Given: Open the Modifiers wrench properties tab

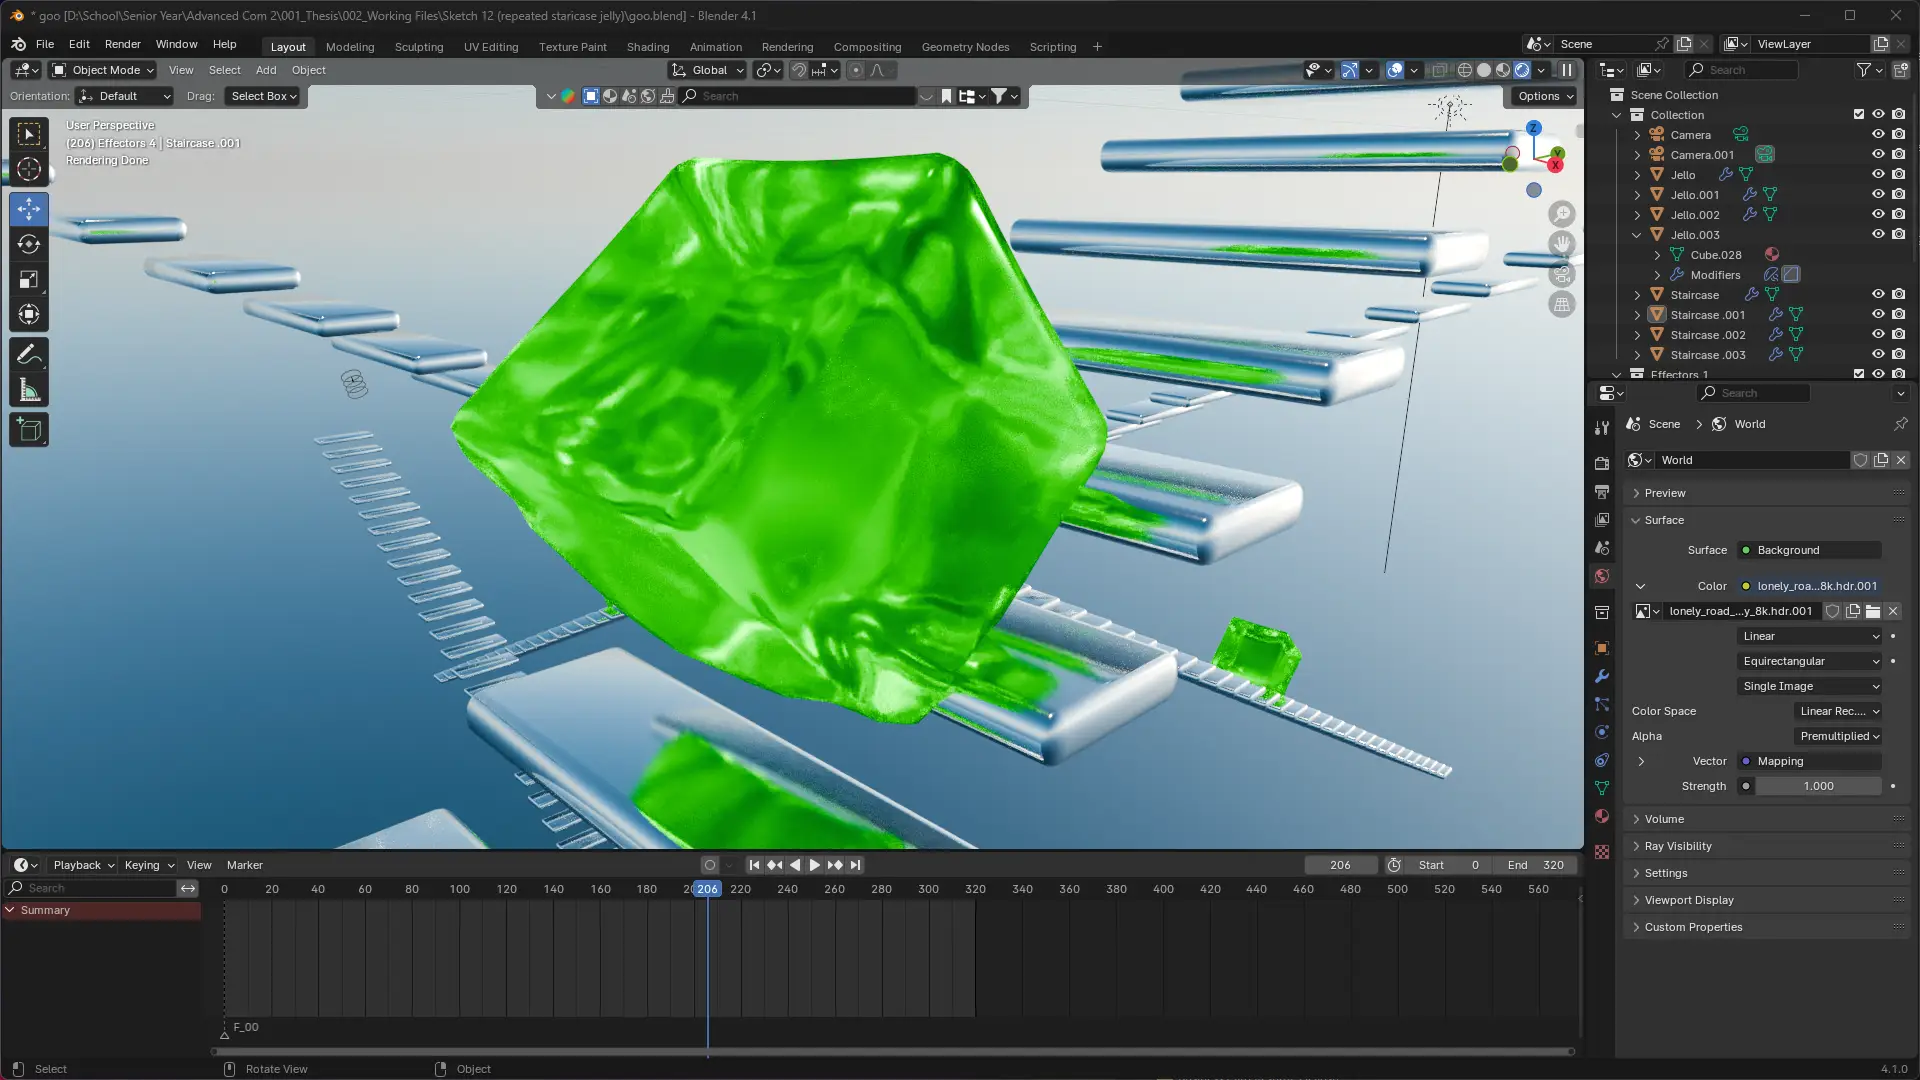Looking at the screenshot, I should pyautogui.click(x=1602, y=676).
